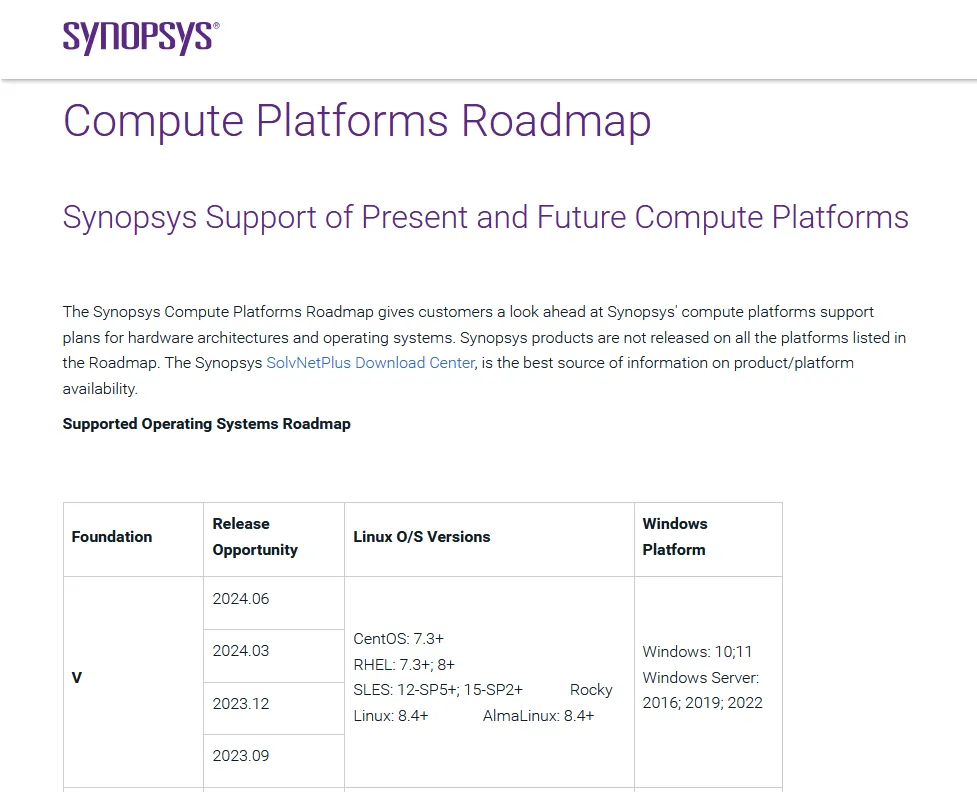Click the 2024.06 release cell
The width and height of the screenshot is (977, 806).
(x=241, y=600)
